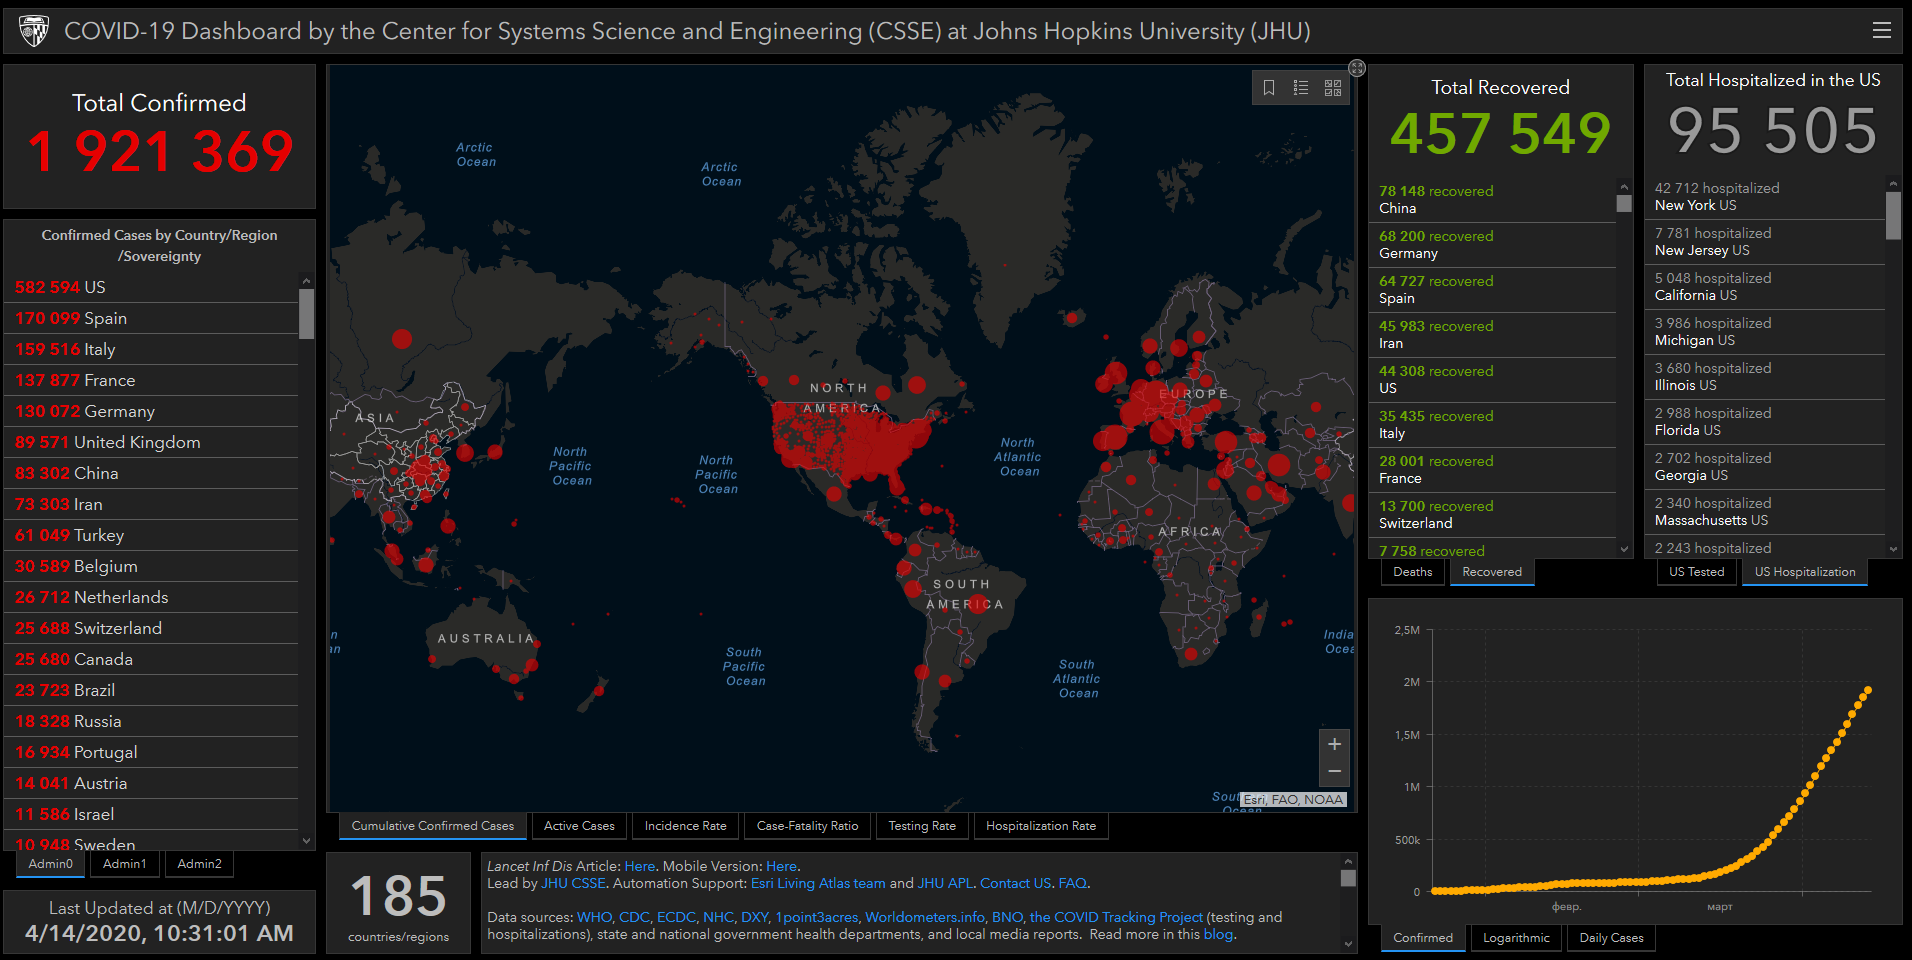Switch to Case-Fatality Ratio tab
Viewport: 1912px width, 960px height.
808,826
